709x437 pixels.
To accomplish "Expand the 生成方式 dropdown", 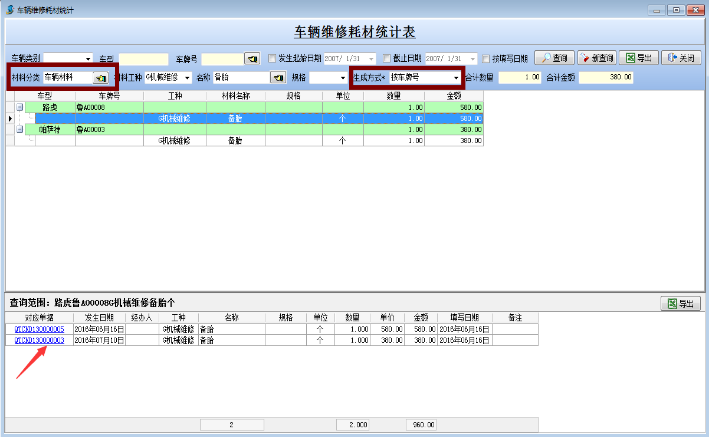I will (x=456, y=77).
